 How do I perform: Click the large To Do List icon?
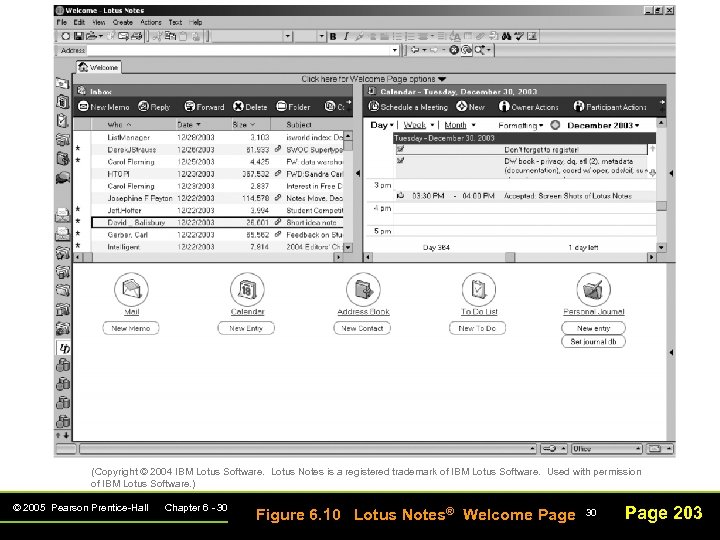coord(479,289)
